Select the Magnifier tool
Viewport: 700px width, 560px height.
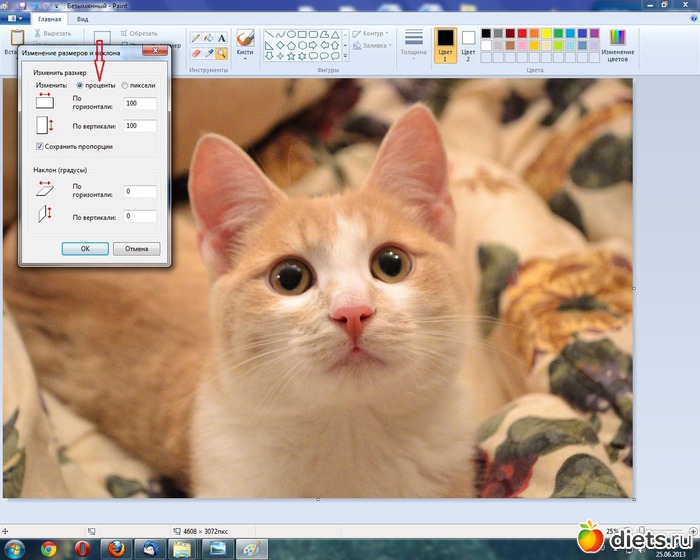[x=223, y=52]
